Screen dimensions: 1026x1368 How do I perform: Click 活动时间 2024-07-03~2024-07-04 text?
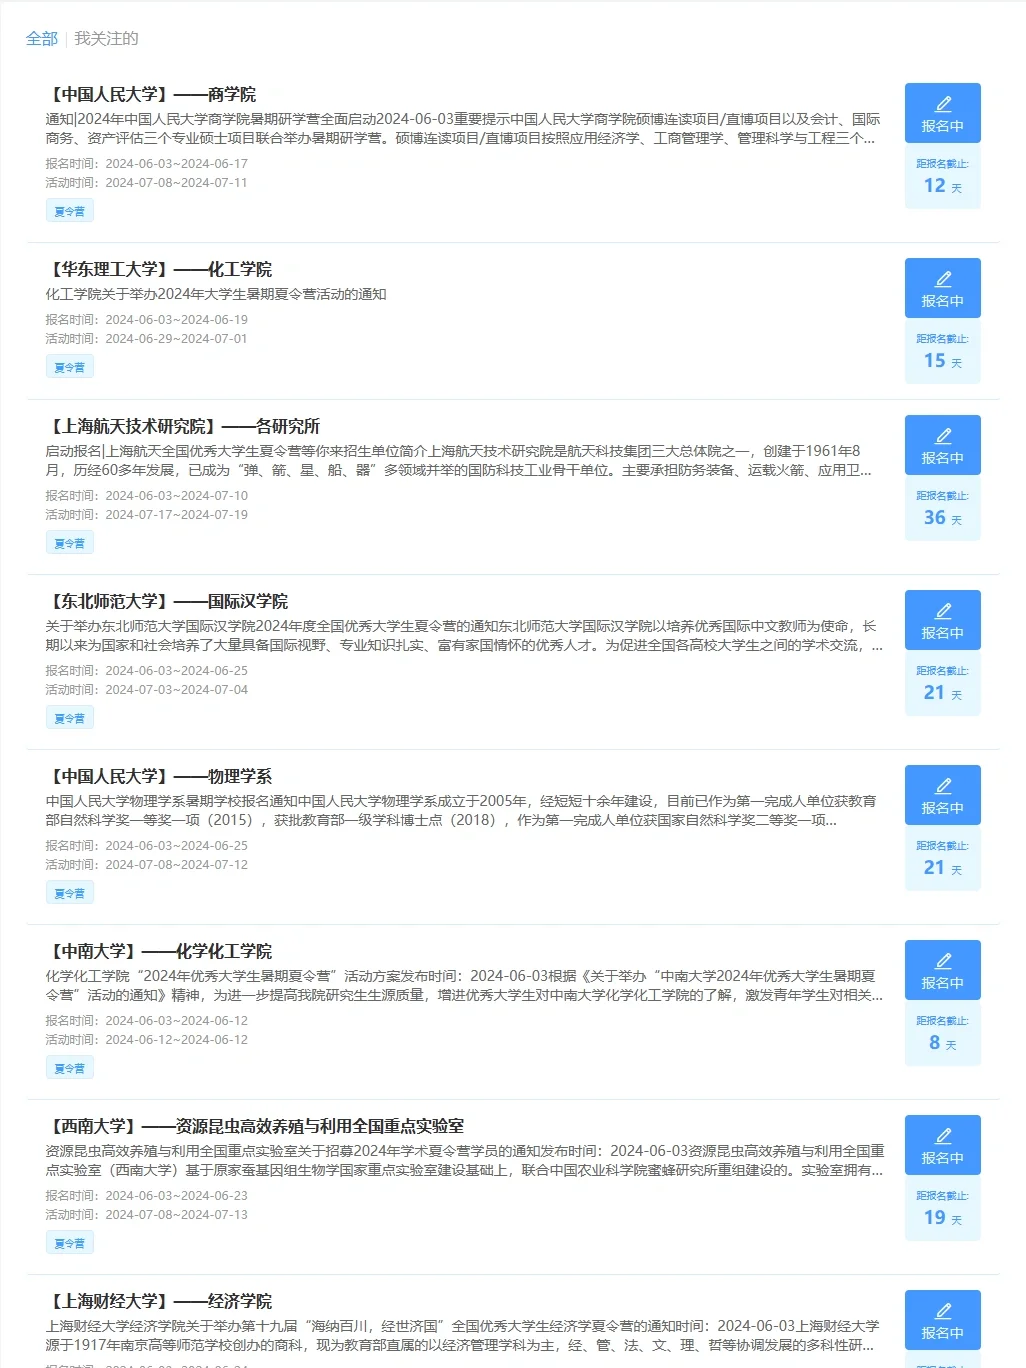(x=146, y=690)
